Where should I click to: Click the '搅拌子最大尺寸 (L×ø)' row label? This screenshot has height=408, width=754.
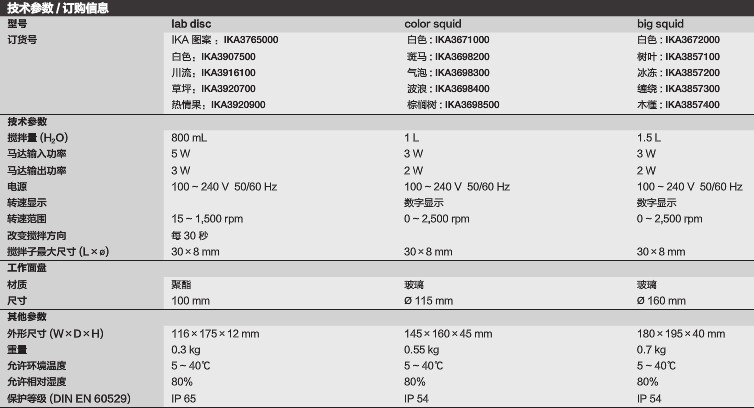coord(58,251)
